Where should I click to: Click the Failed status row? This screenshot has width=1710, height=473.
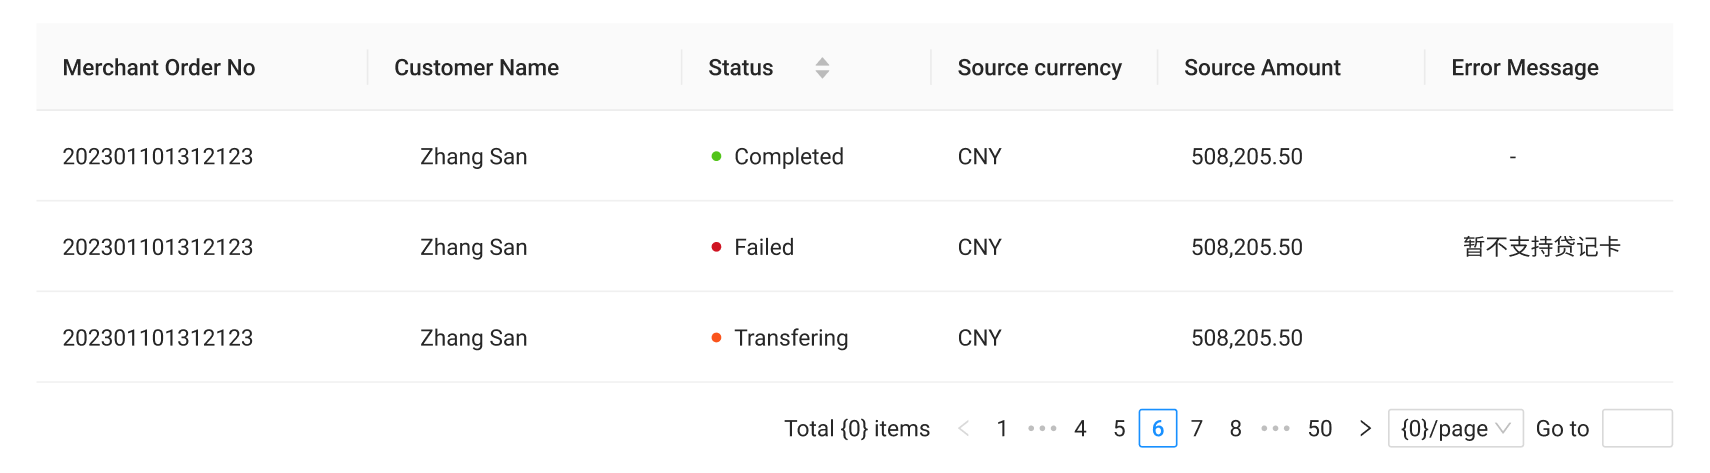click(763, 248)
